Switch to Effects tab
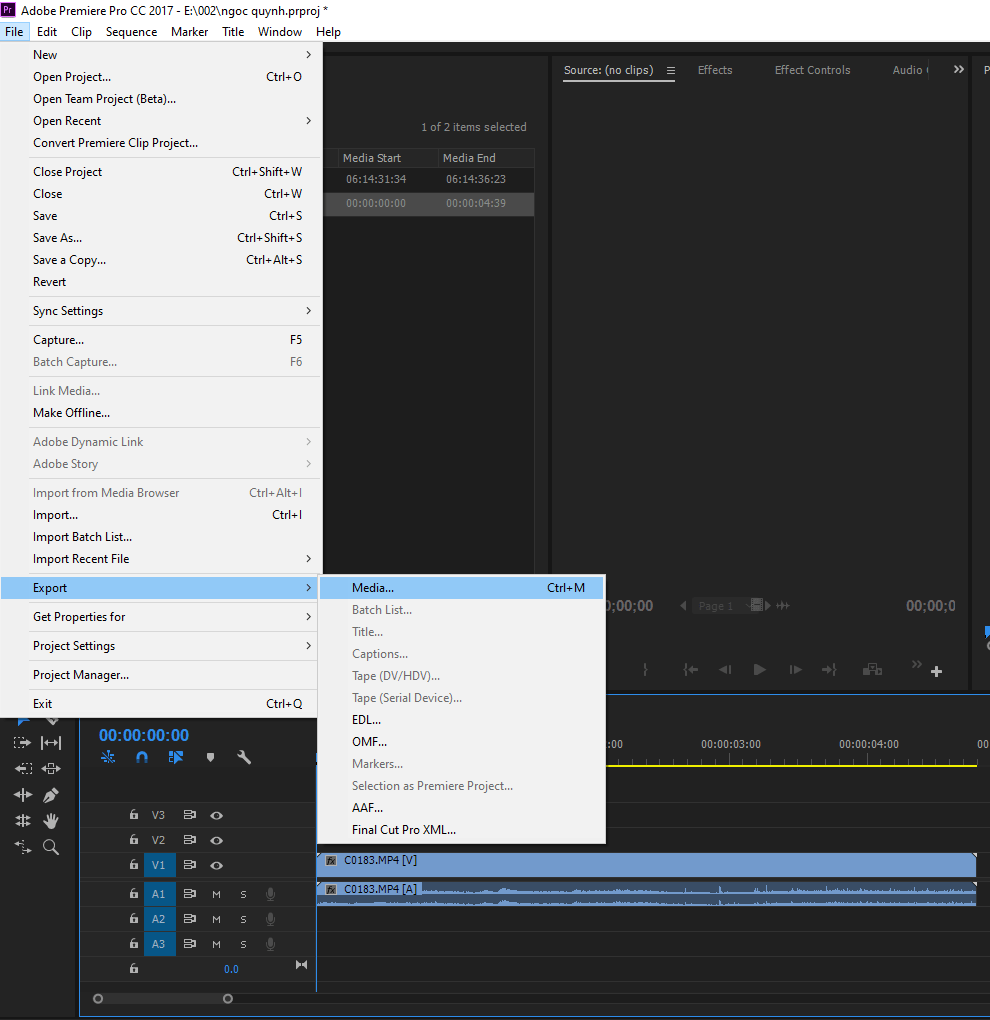 715,70
